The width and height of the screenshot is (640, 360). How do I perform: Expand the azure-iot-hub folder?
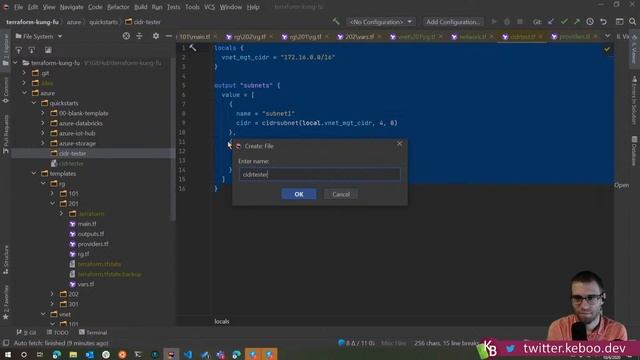pos(43,133)
